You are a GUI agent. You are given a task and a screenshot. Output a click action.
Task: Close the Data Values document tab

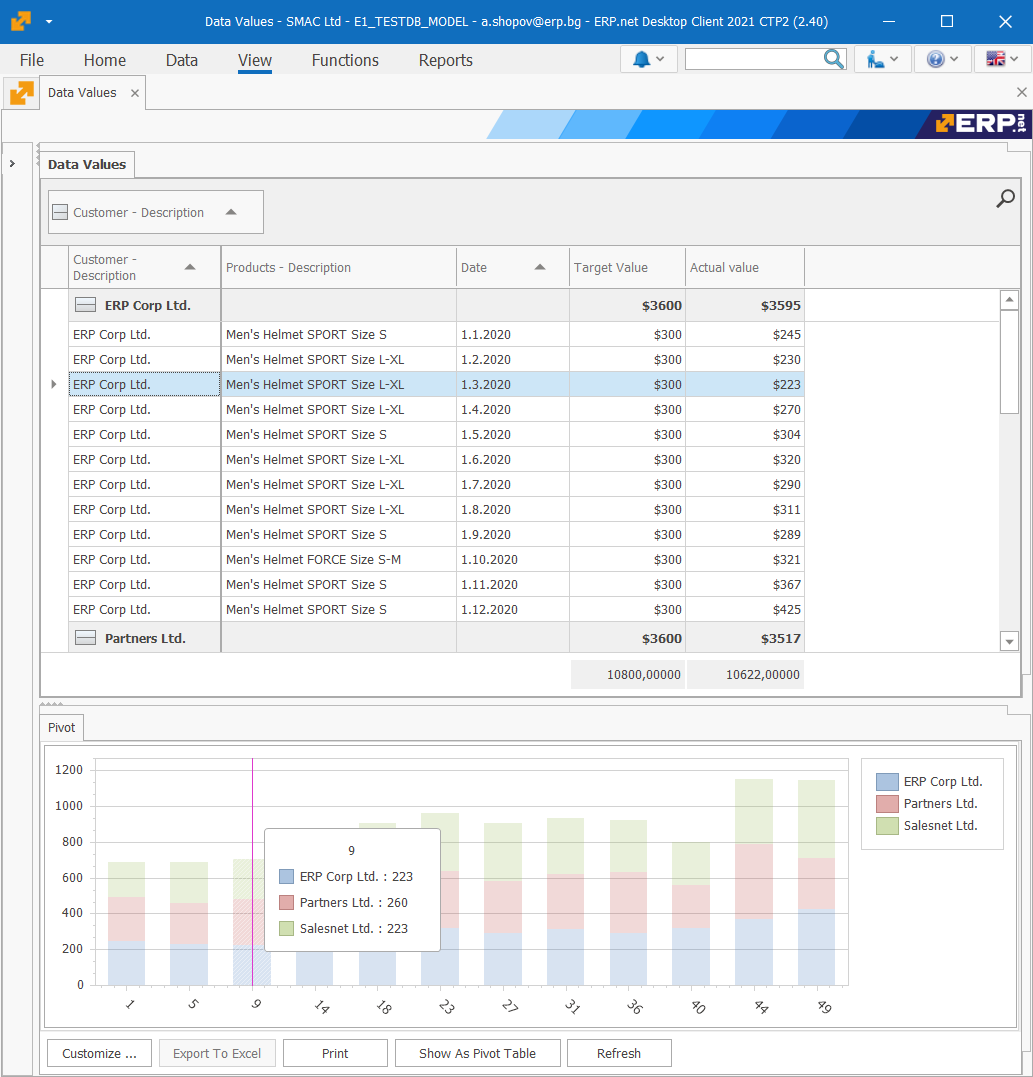[135, 93]
